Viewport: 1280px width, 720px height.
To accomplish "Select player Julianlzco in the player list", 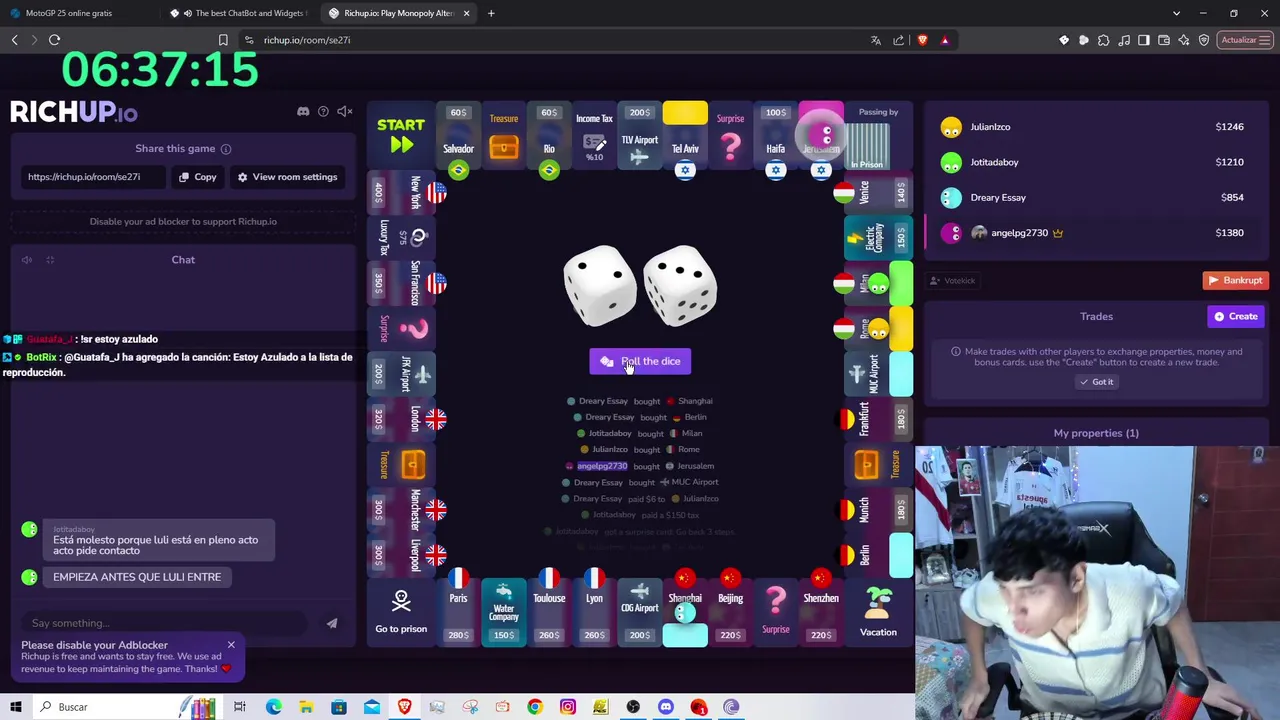I will coord(1096,127).
